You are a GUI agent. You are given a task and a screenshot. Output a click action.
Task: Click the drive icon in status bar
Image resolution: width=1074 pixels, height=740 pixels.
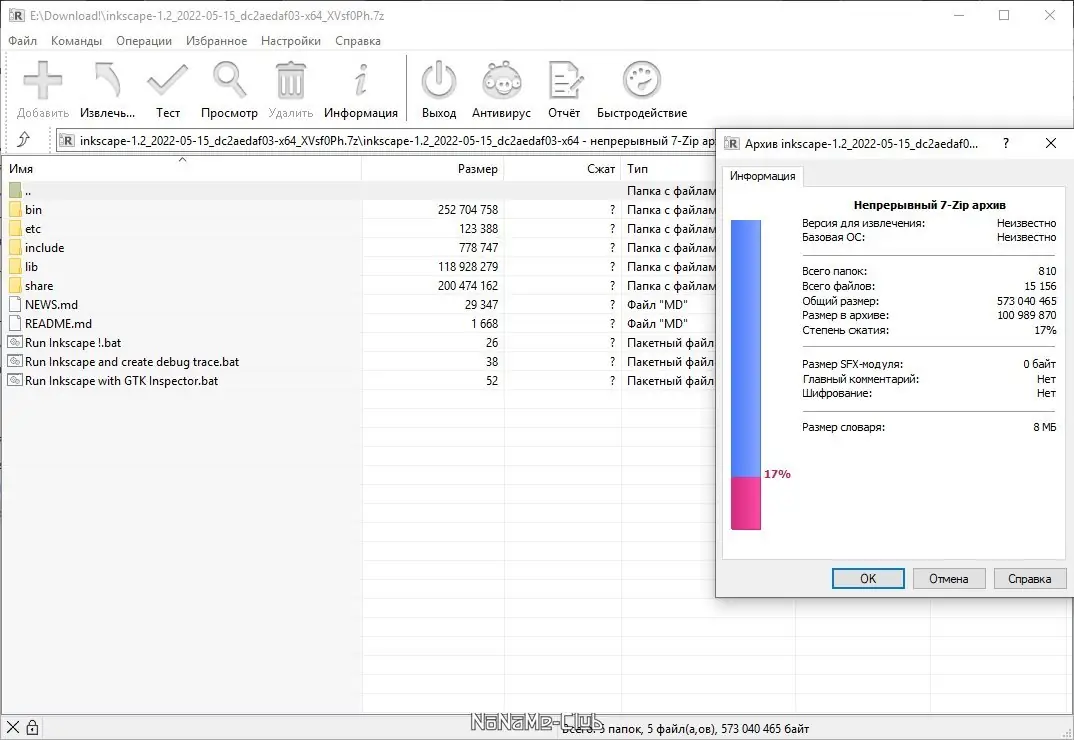click(13, 728)
